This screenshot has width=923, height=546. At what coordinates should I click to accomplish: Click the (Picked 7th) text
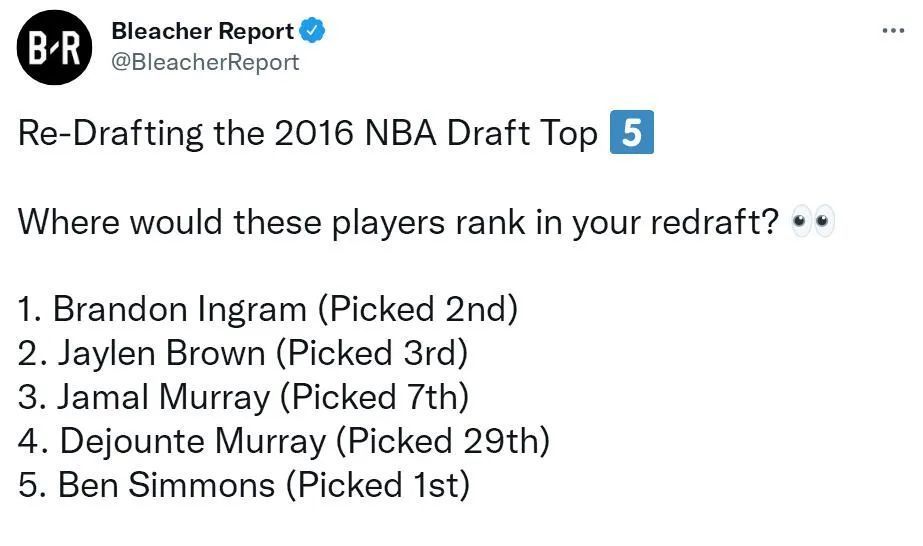click(x=374, y=397)
